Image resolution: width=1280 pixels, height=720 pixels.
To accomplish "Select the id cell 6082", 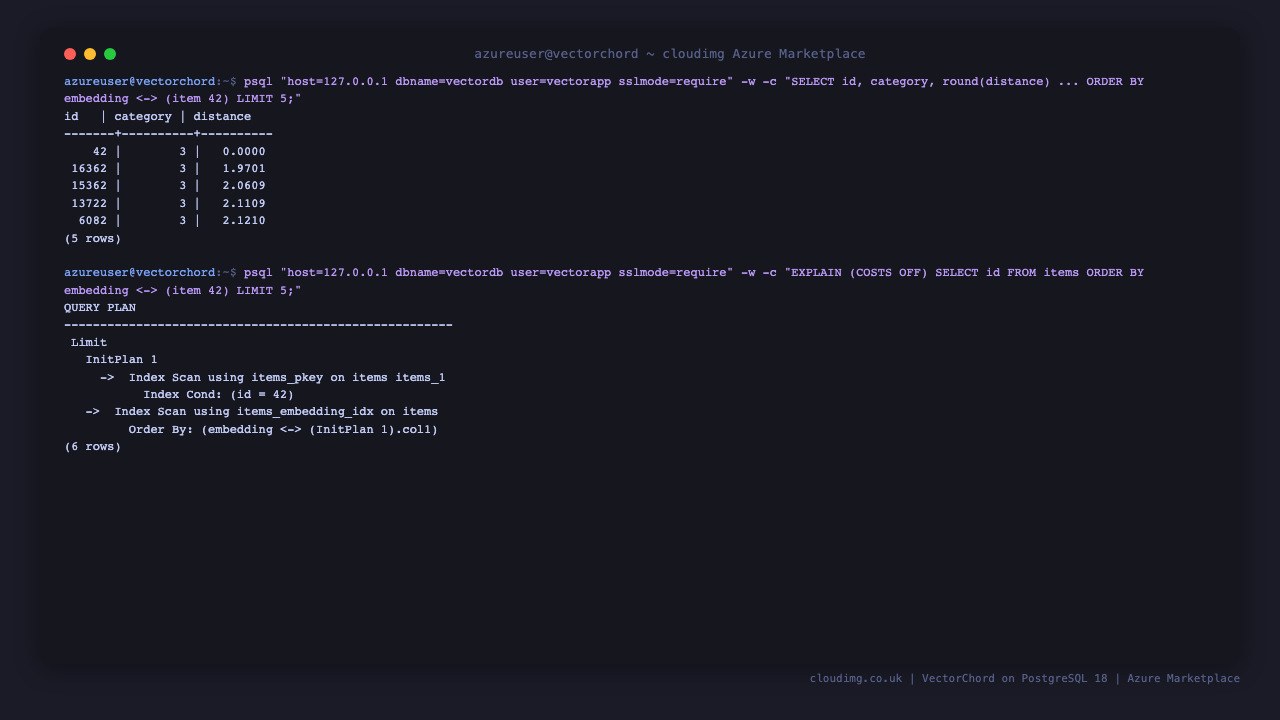I will click(93, 220).
